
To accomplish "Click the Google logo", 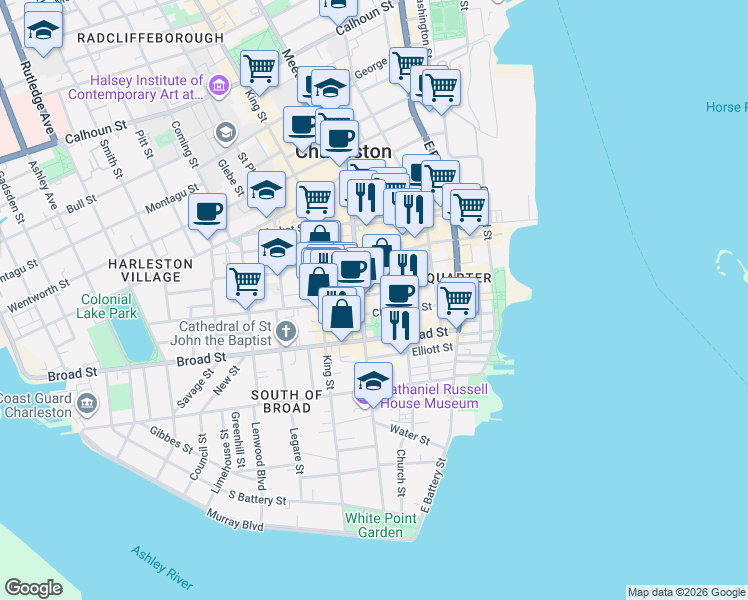I will [33, 588].
